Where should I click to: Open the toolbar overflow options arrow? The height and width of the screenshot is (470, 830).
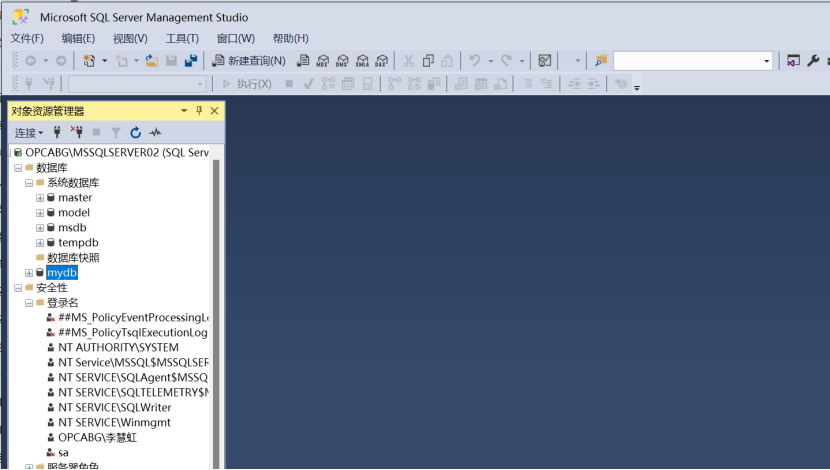coord(637,88)
